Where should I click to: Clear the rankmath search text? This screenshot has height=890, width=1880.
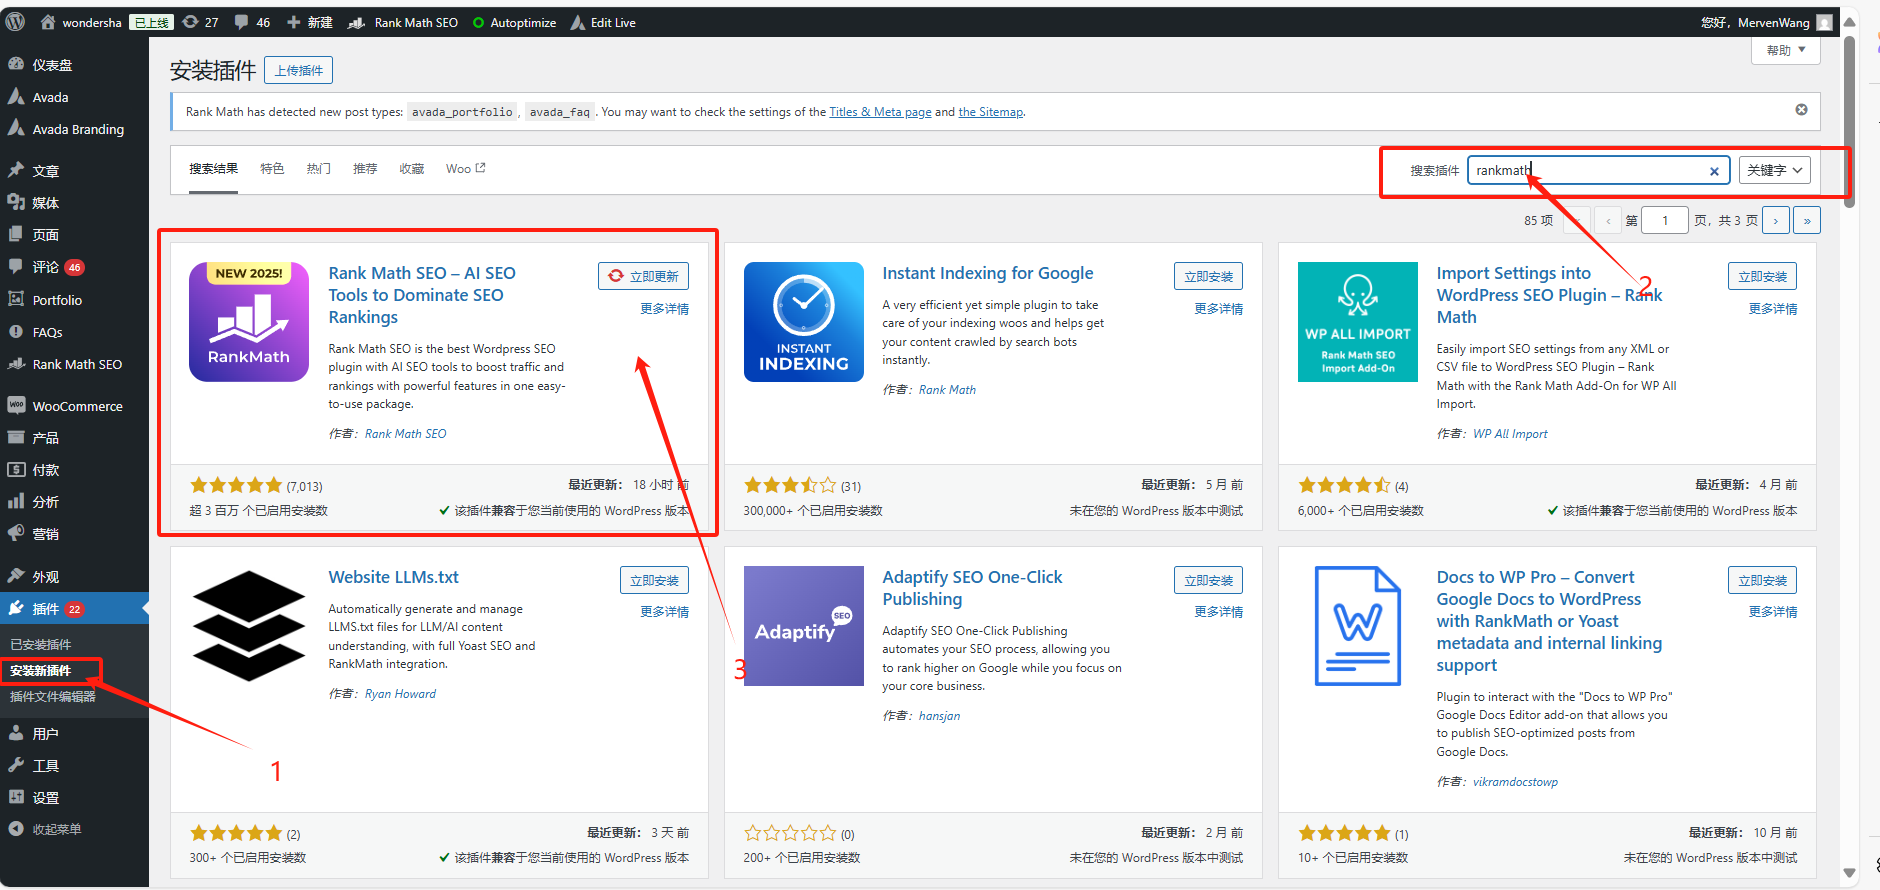coord(1714,171)
